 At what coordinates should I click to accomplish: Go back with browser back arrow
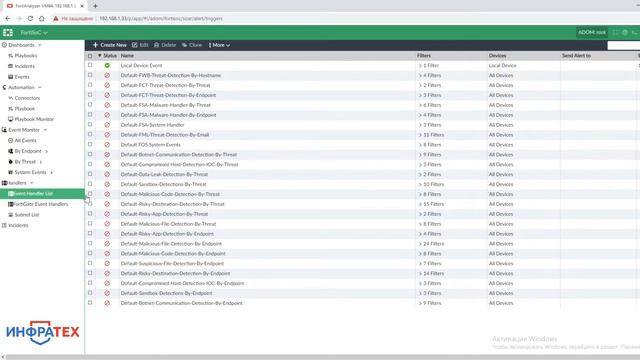pyautogui.click(x=8, y=18)
